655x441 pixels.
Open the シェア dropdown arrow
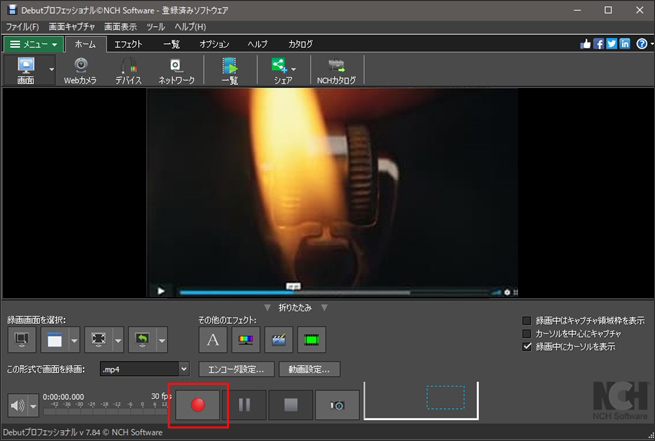[x=294, y=69]
